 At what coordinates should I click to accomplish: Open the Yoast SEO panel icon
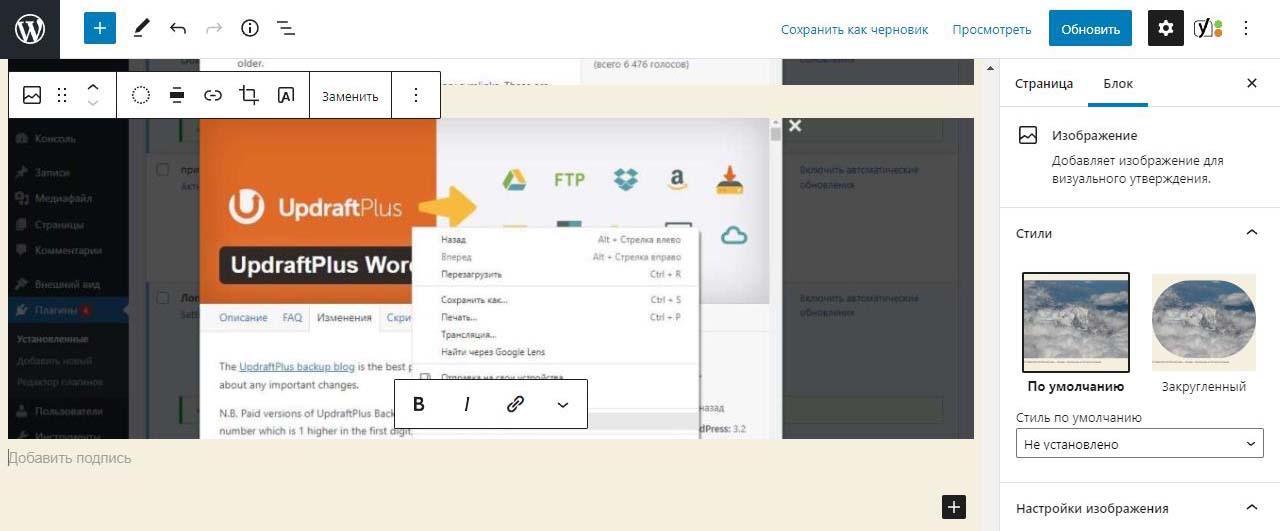point(1207,29)
